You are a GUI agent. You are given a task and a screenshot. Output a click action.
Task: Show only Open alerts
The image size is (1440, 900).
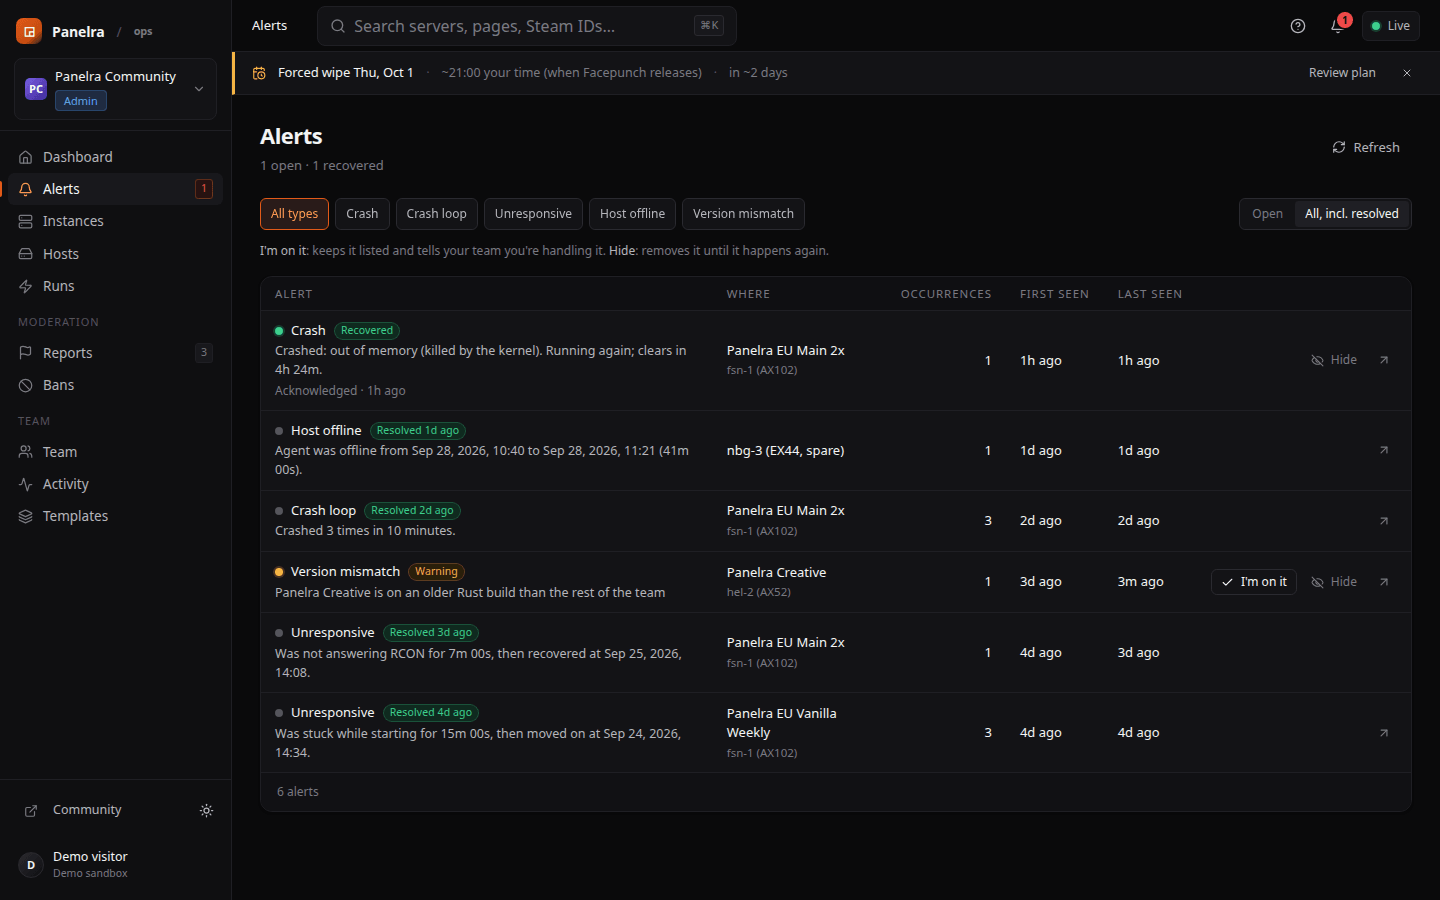click(1267, 214)
